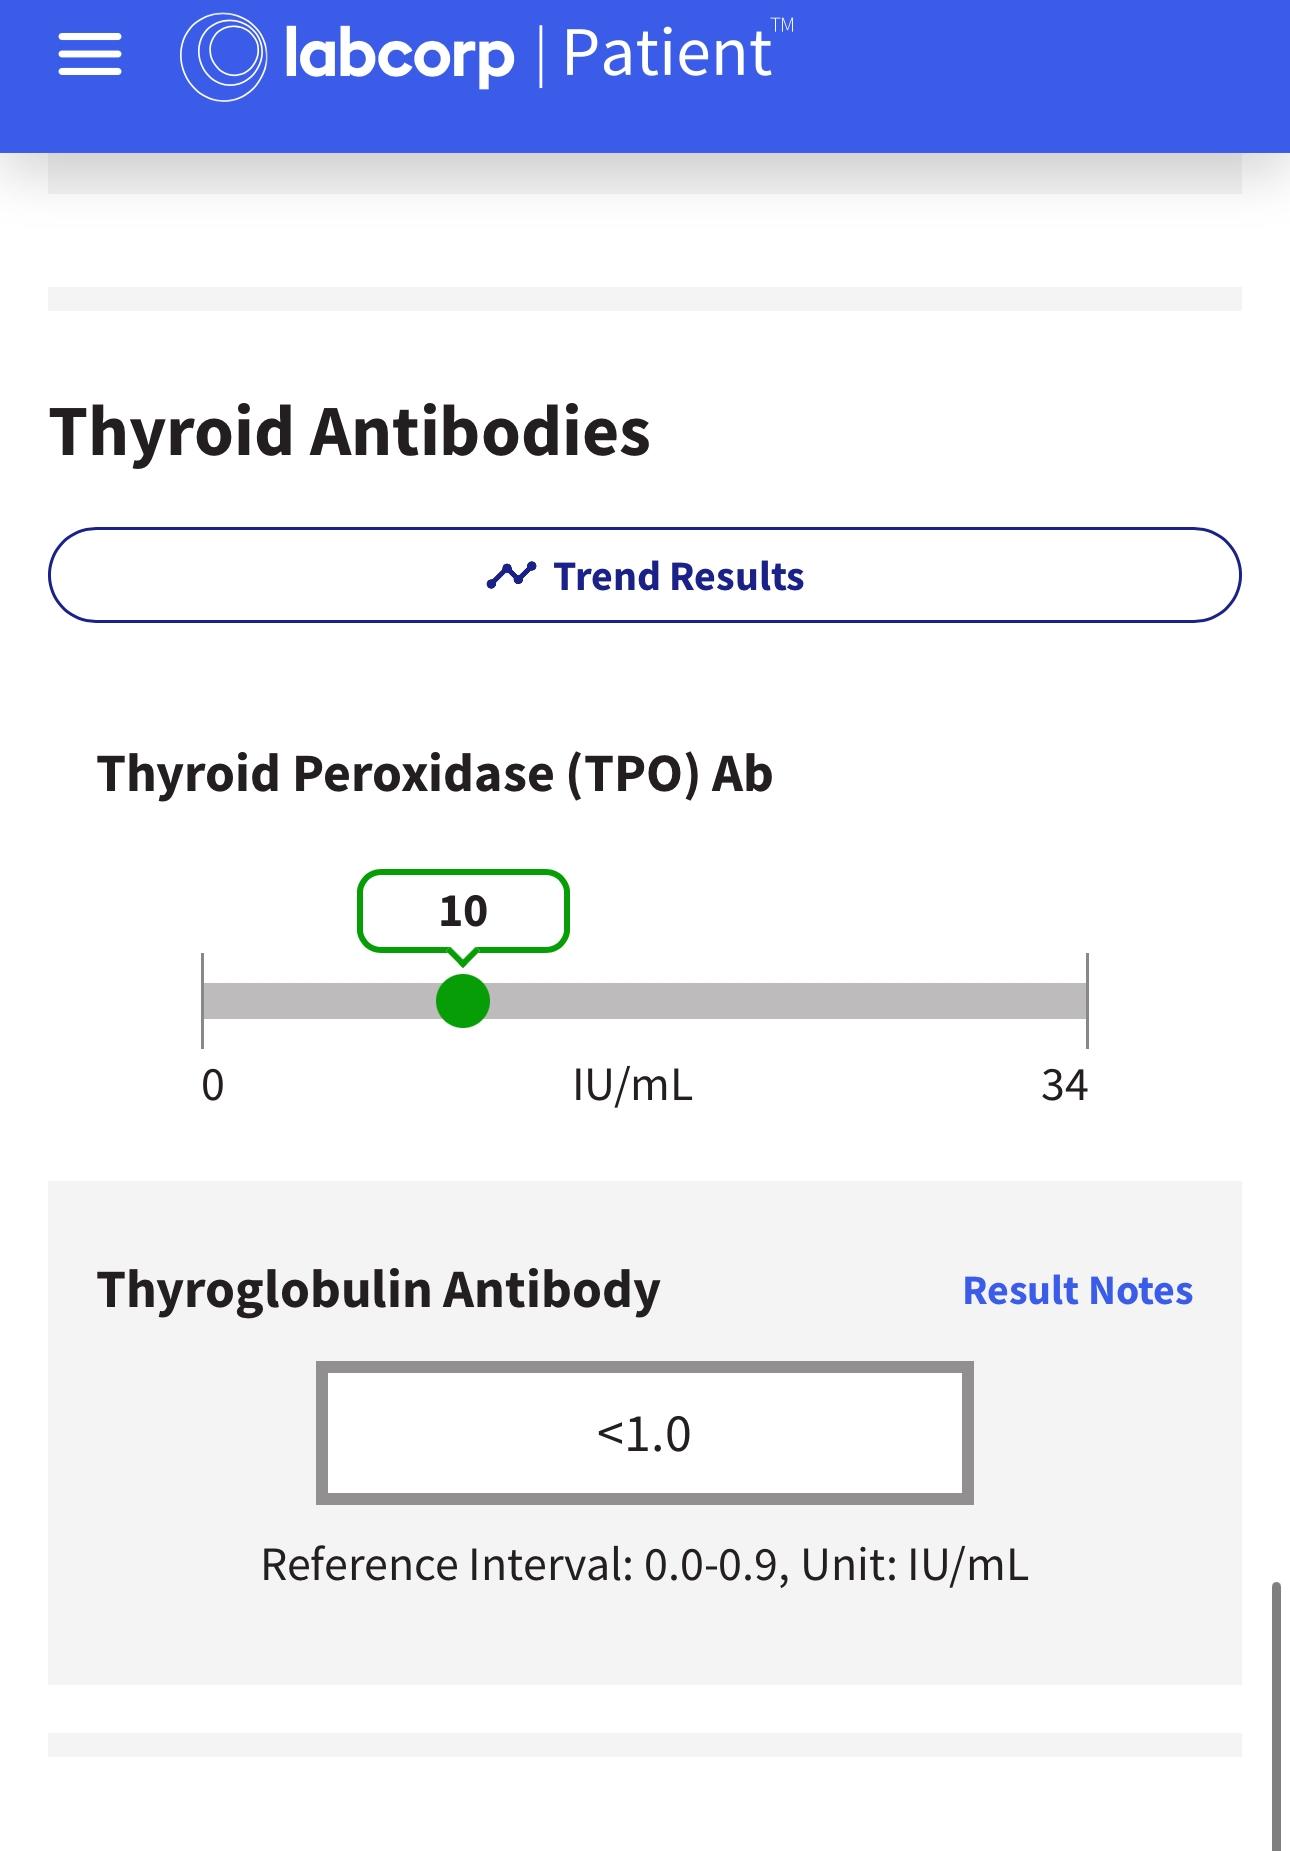This screenshot has height=1851, width=1290.
Task: Open Result Notes for Thyroglobulin Antibody
Action: (1077, 1291)
